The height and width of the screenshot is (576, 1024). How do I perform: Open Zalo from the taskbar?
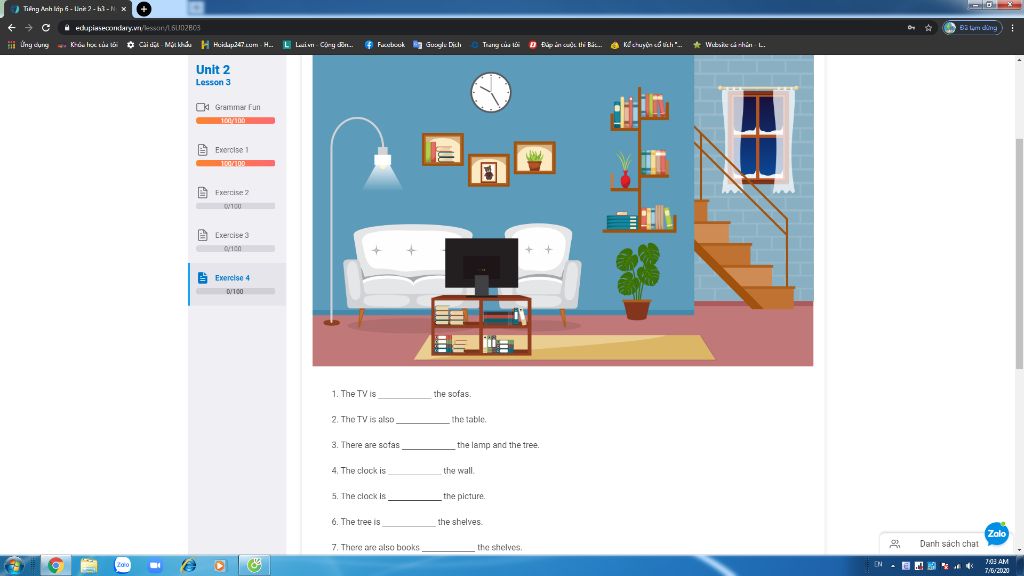pos(122,566)
